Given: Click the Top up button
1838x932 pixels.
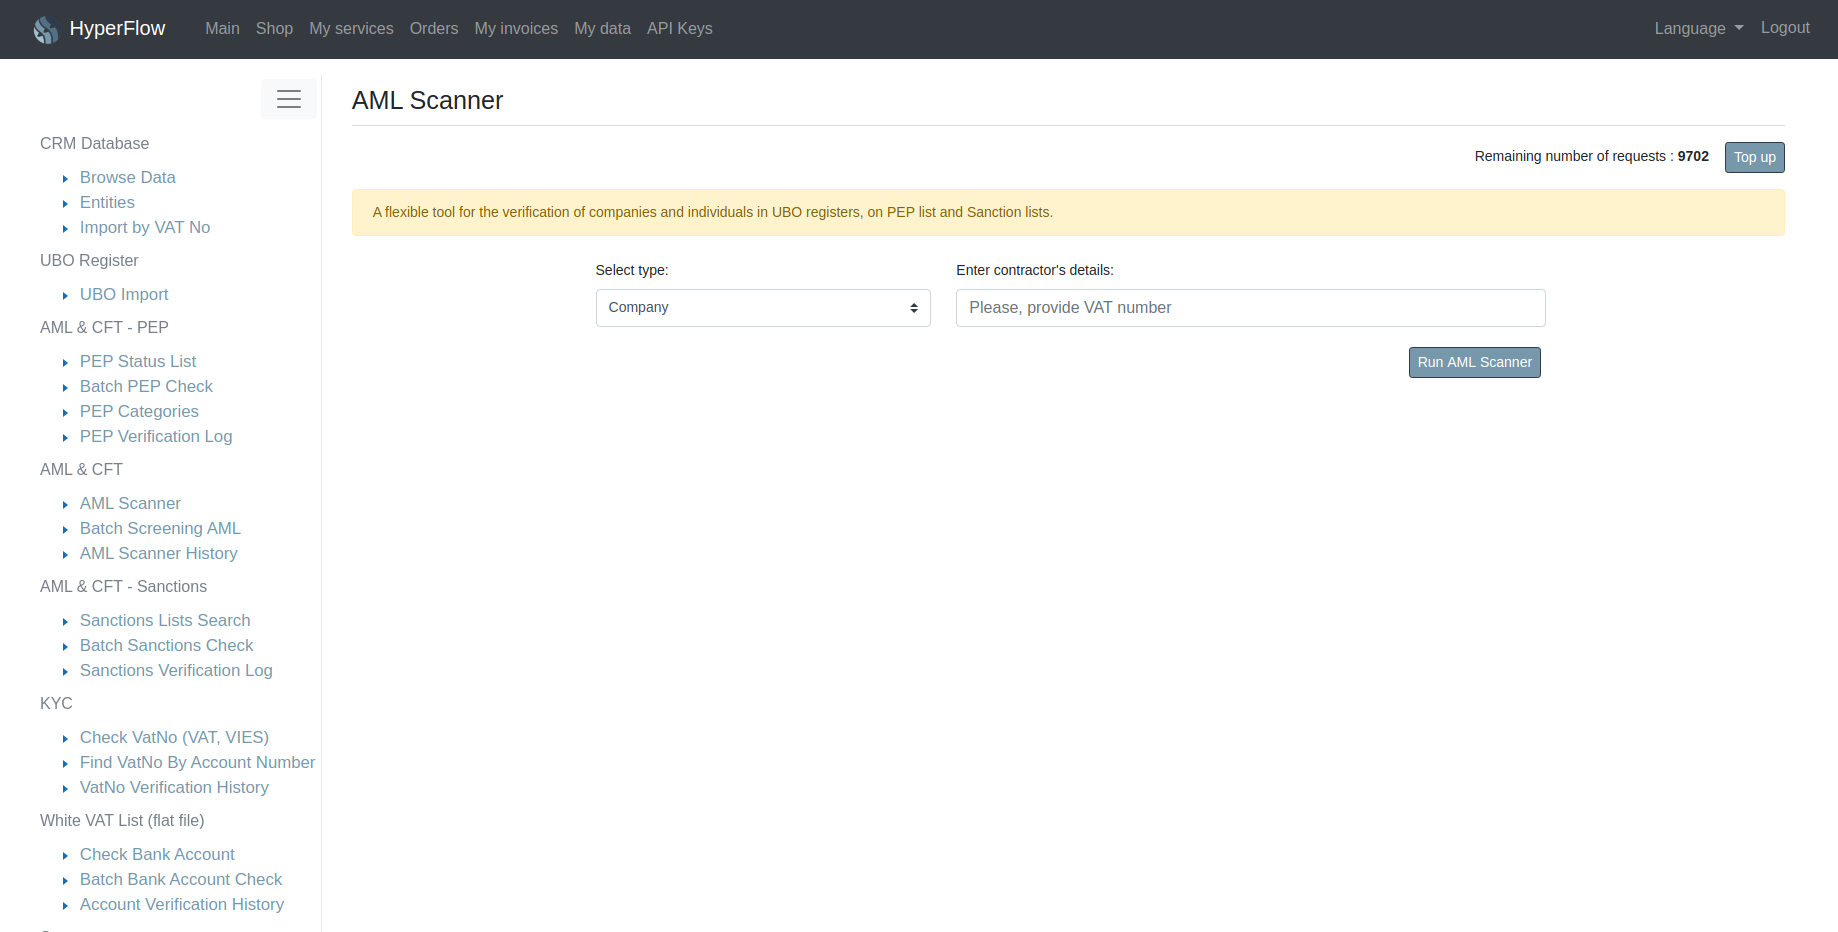Looking at the screenshot, I should [x=1754, y=157].
